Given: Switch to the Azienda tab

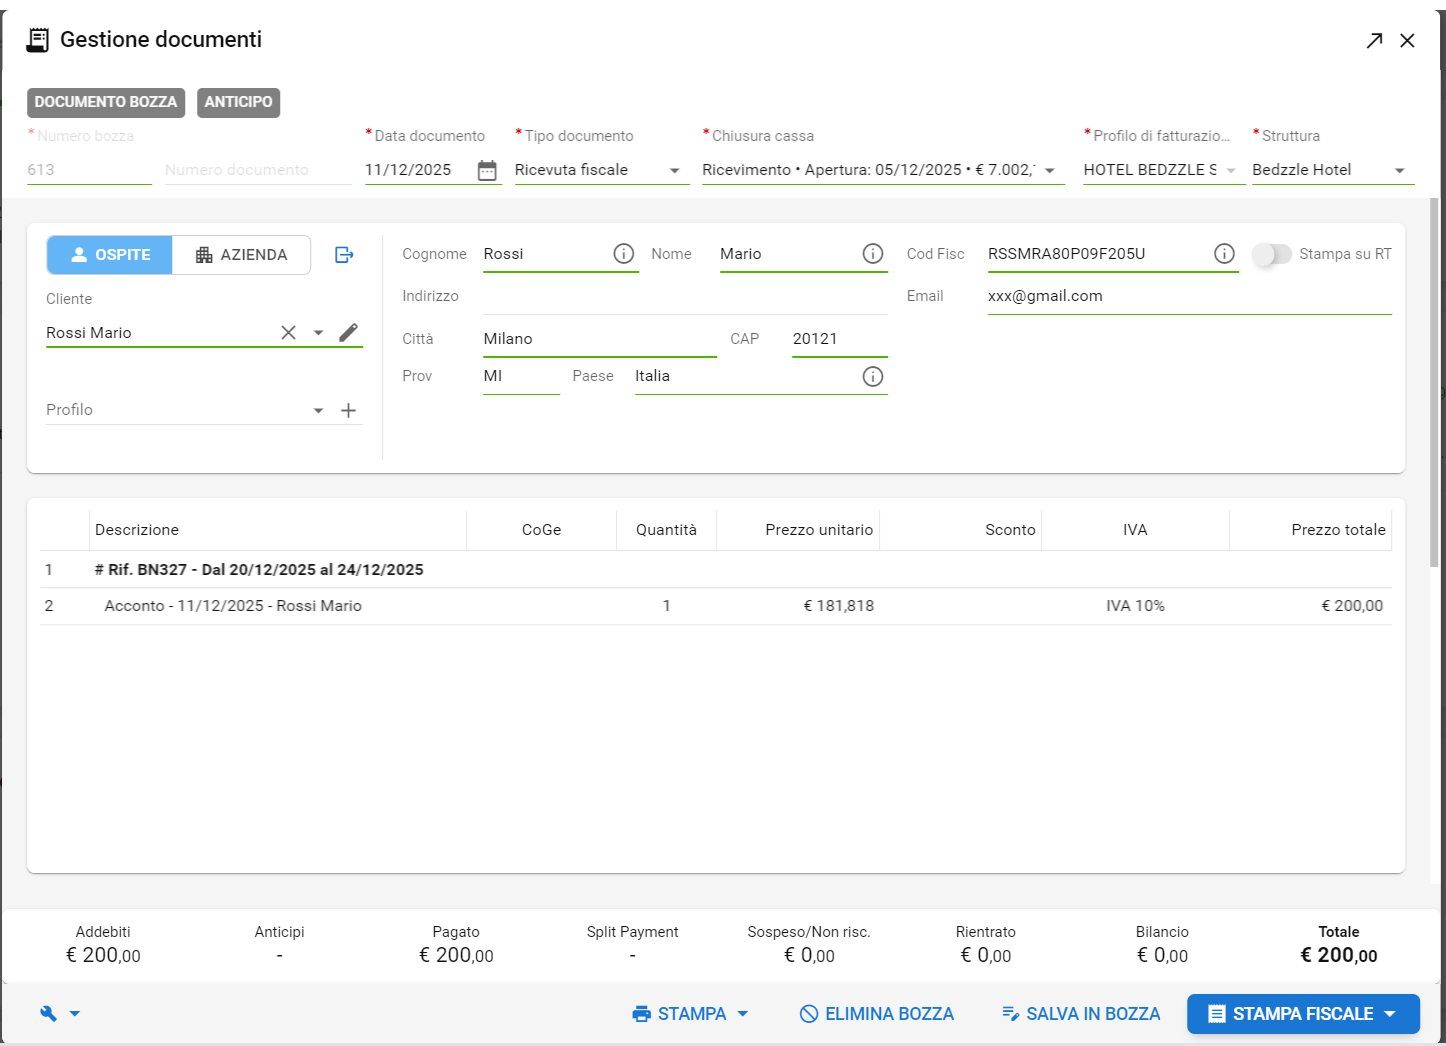Looking at the screenshot, I should [242, 255].
